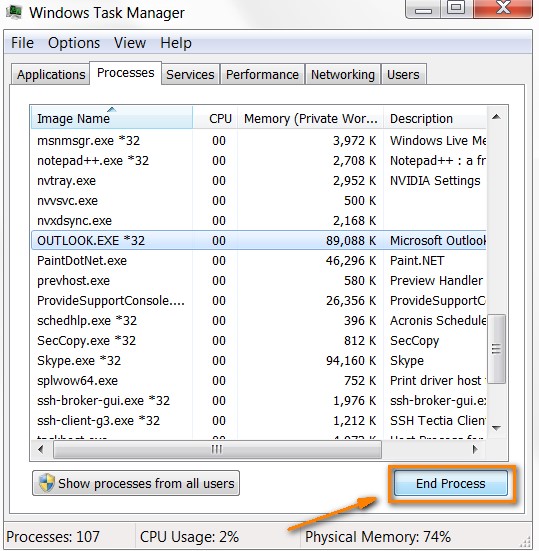Click the 46,296 K memory value
Image resolution: width=539 pixels, height=551 pixels.
coord(351,261)
